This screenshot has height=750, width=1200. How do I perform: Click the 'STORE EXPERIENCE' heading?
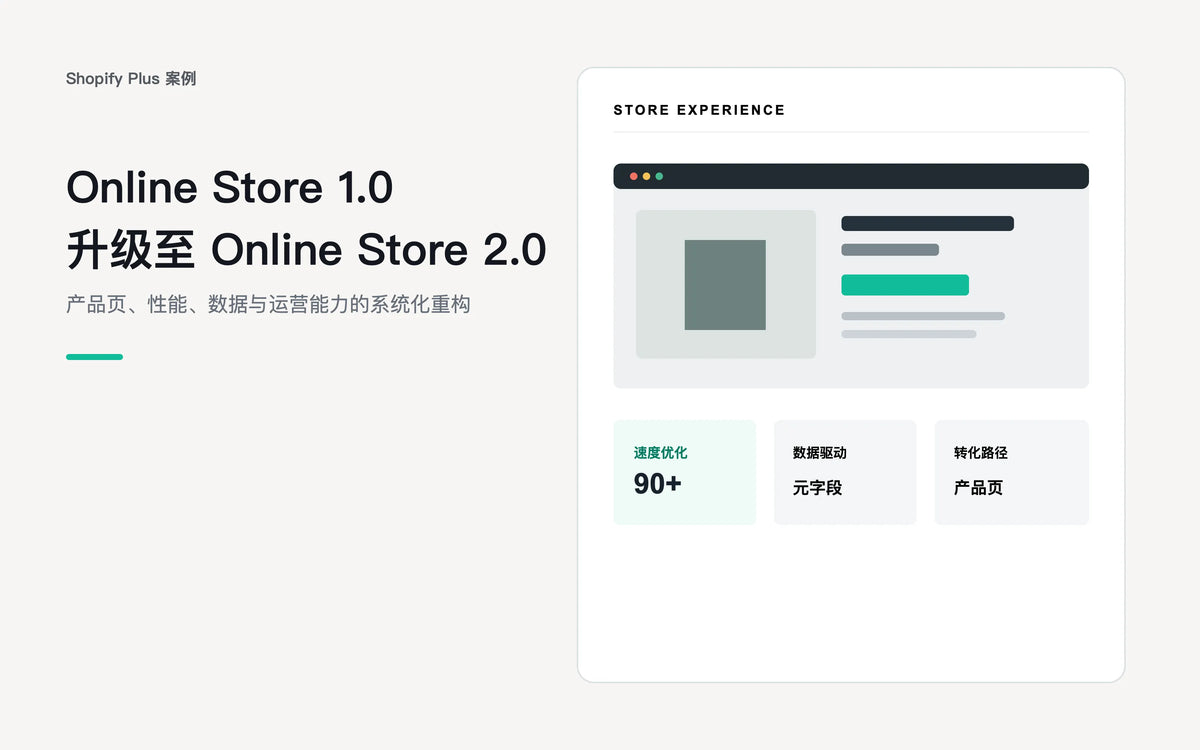coord(699,110)
